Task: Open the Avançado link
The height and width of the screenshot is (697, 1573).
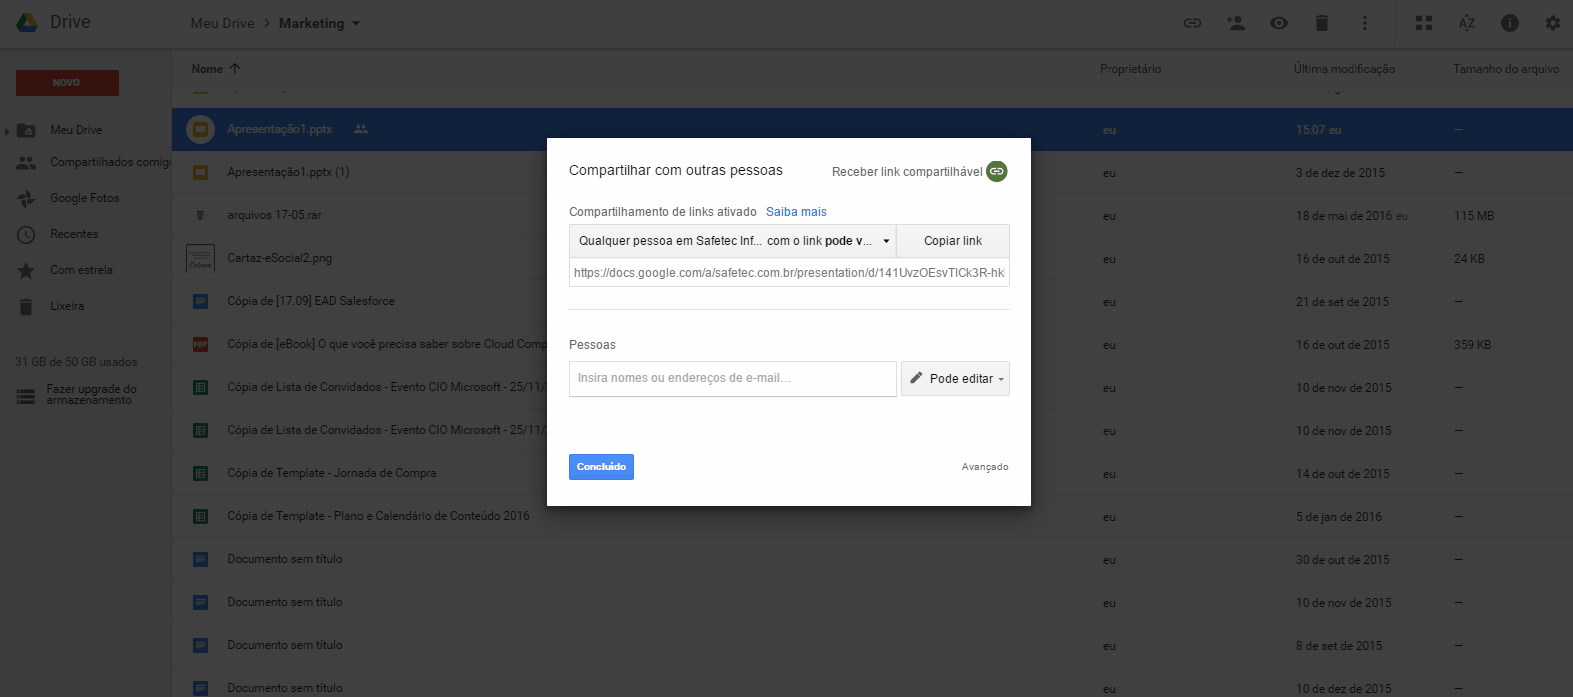Action: 985,467
